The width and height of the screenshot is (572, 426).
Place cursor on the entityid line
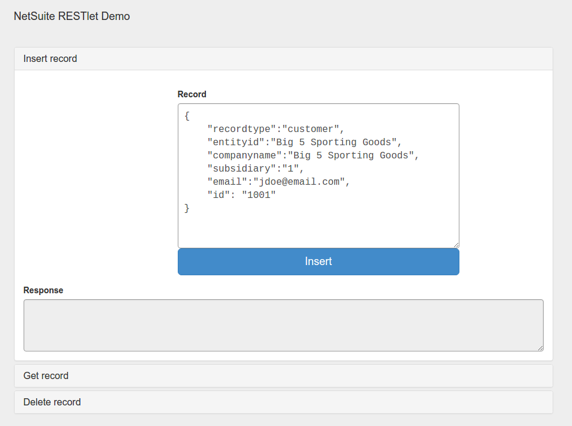304,142
